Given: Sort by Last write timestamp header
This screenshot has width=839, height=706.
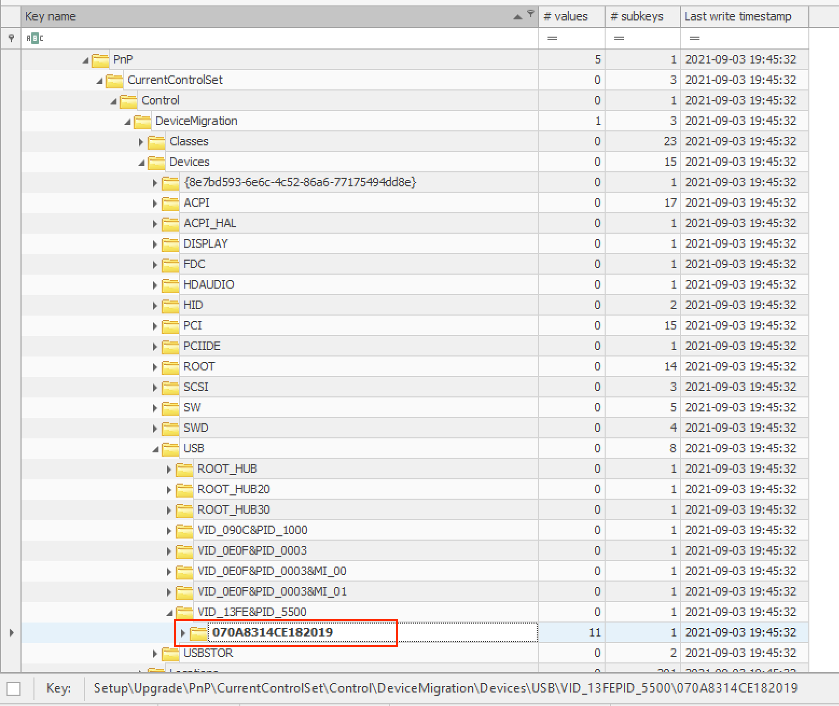Looking at the screenshot, I should [x=744, y=17].
